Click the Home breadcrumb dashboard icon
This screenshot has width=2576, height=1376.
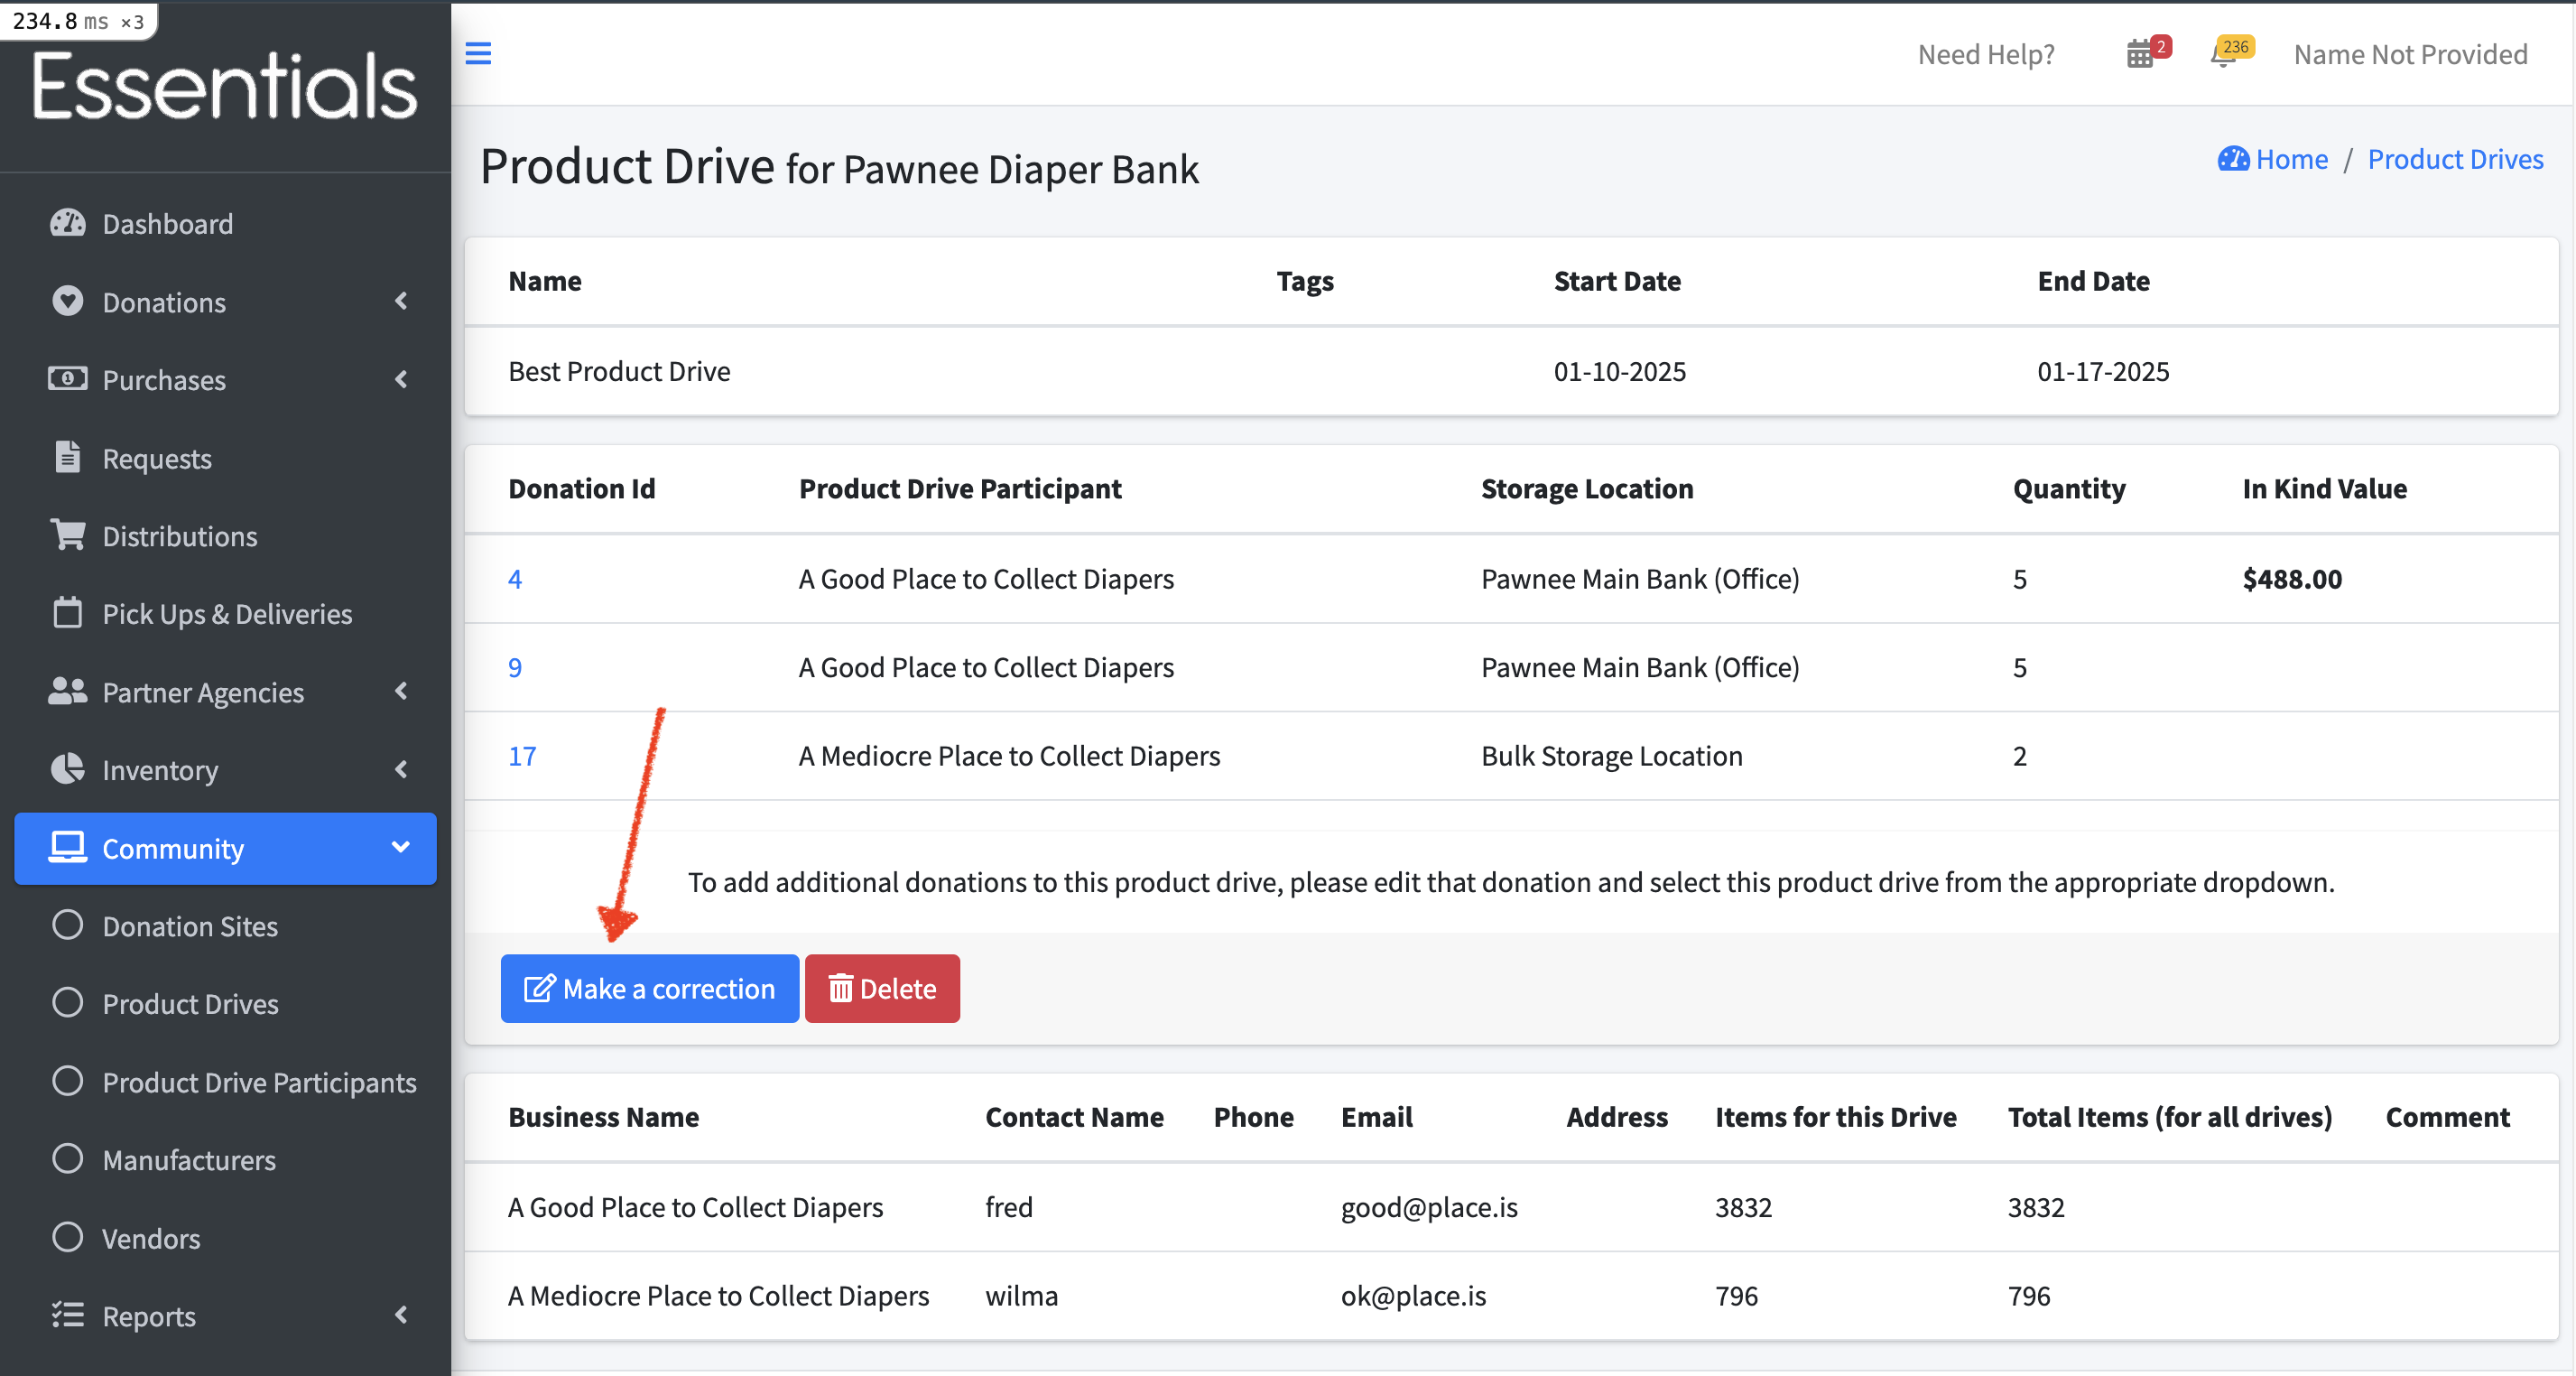click(x=2233, y=159)
